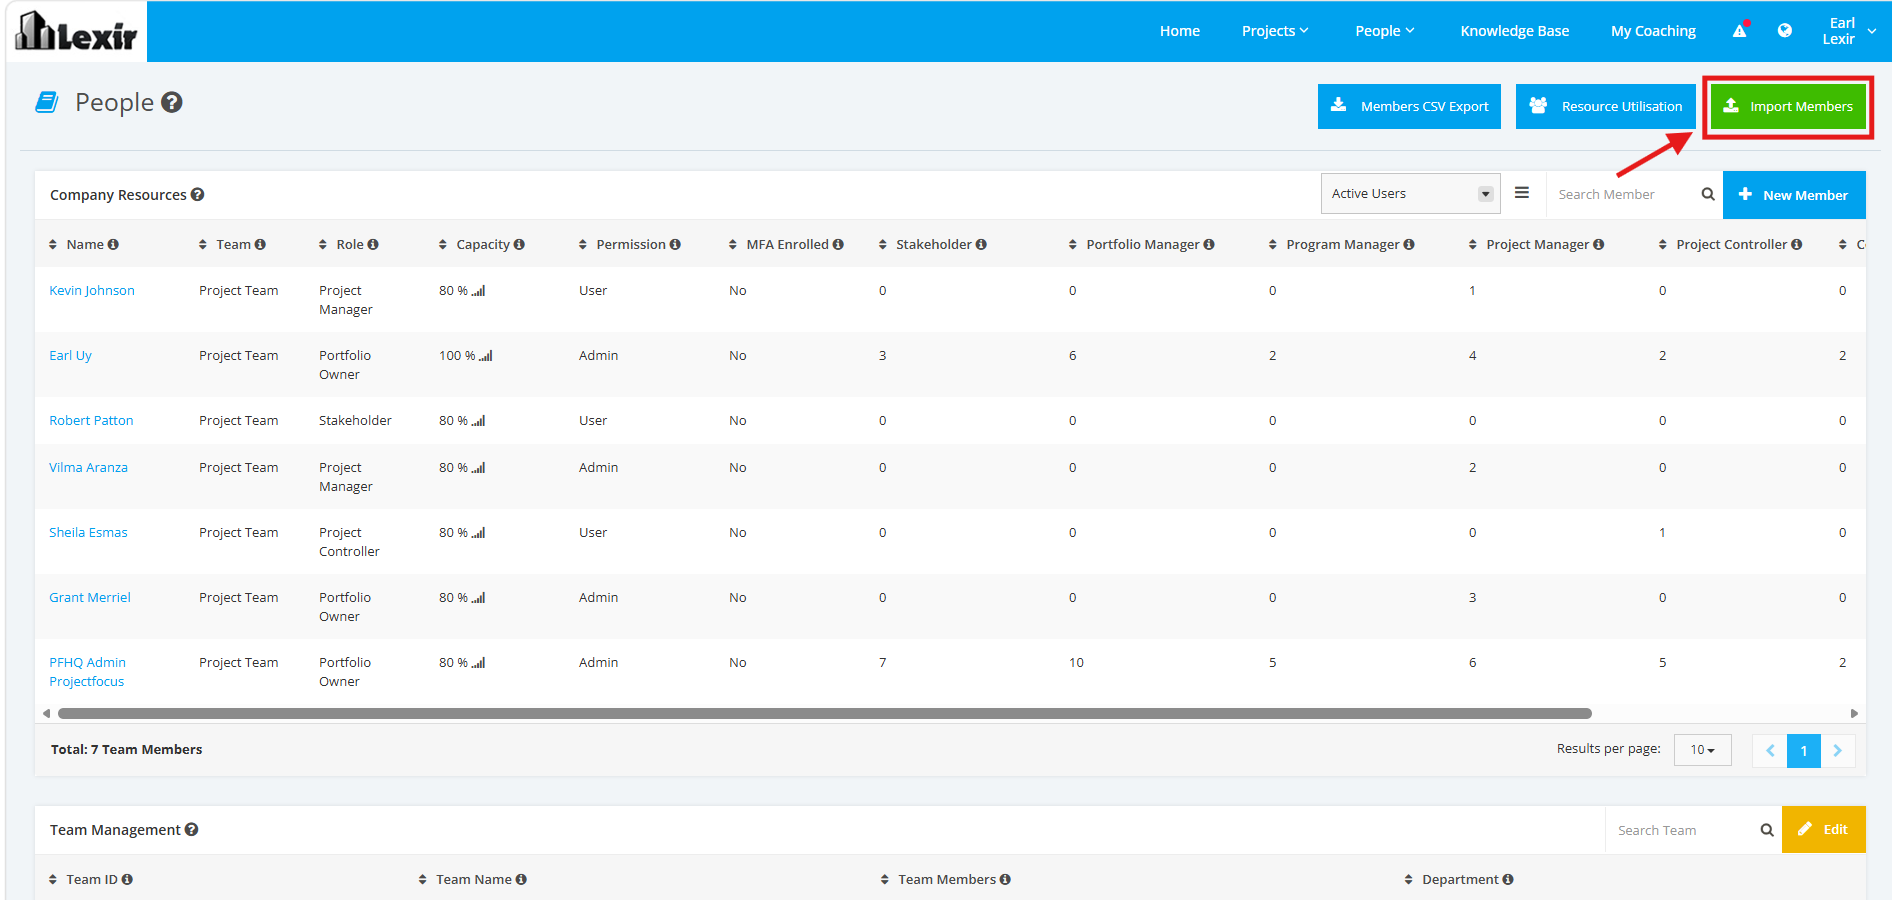Viewport: 1892px width, 900px height.
Task: Open Knowledge Base from navigation
Action: point(1515,31)
